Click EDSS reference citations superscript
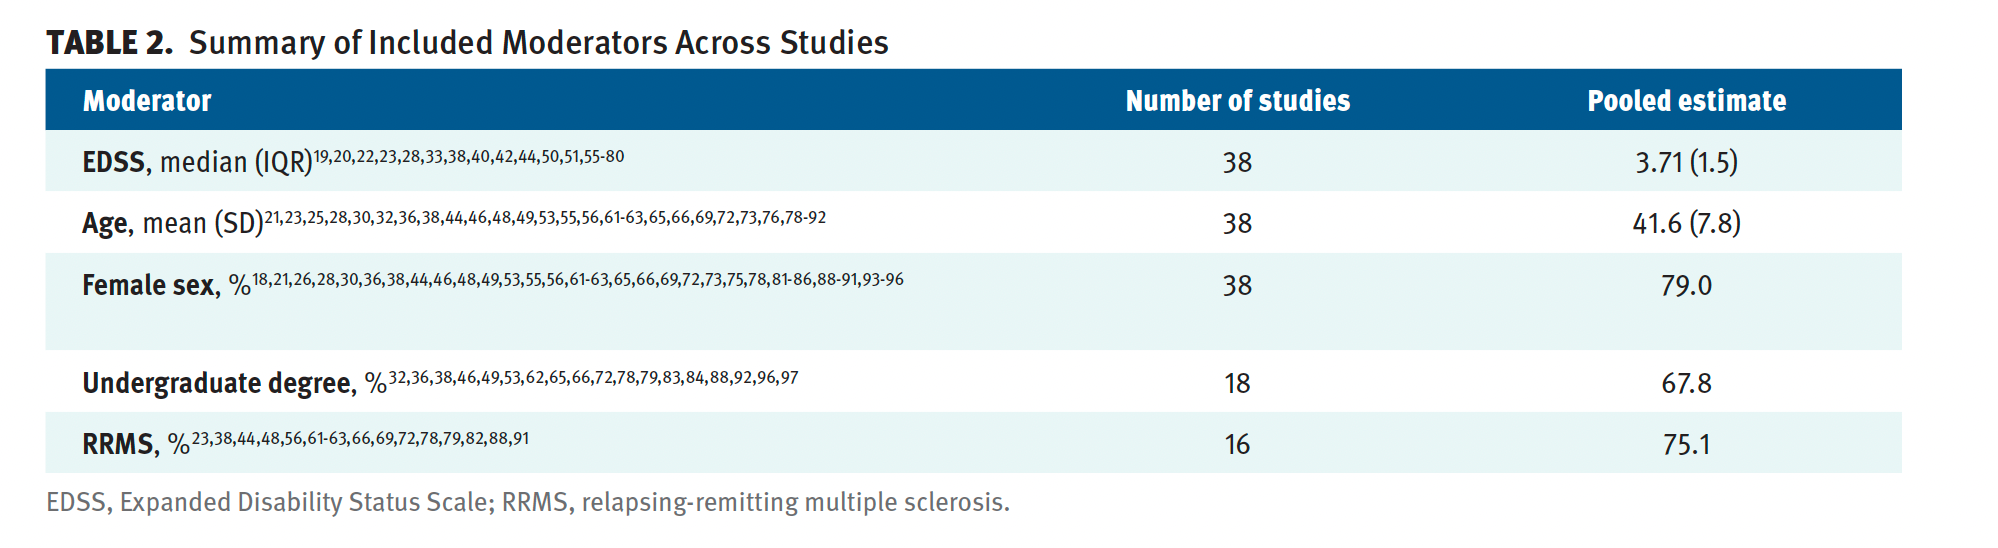This screenshot has height=548, width=1998. tap(469, 156)
